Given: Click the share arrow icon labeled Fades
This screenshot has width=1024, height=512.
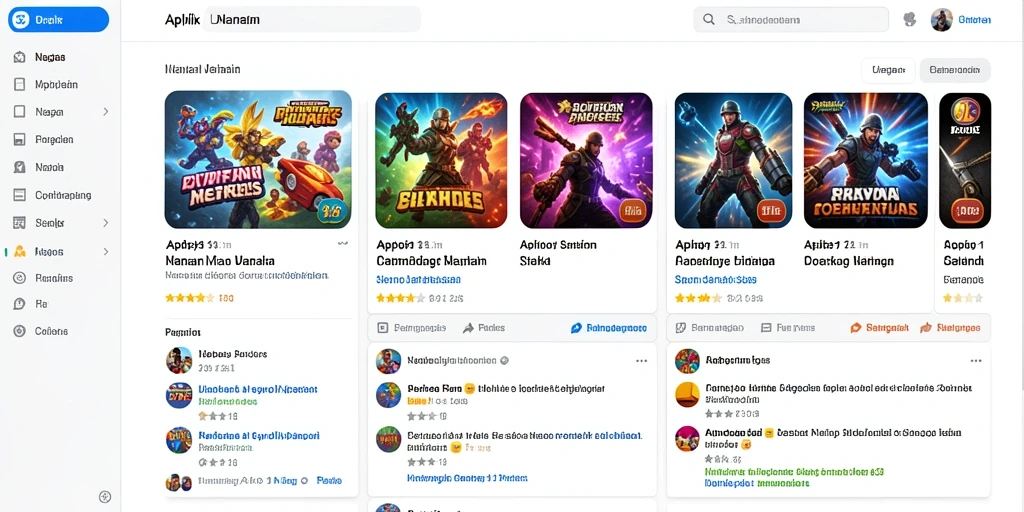Looking at the screenshot, I should 468,328.
